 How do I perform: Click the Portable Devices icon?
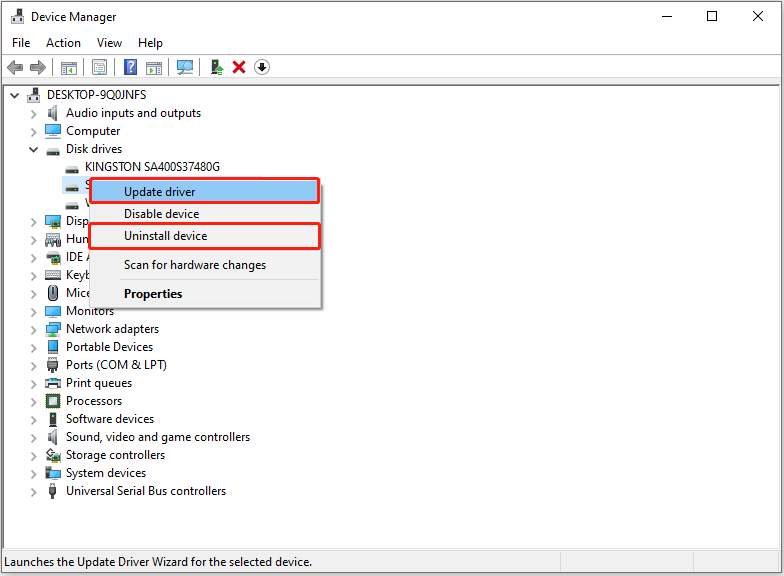click(53, 346)
